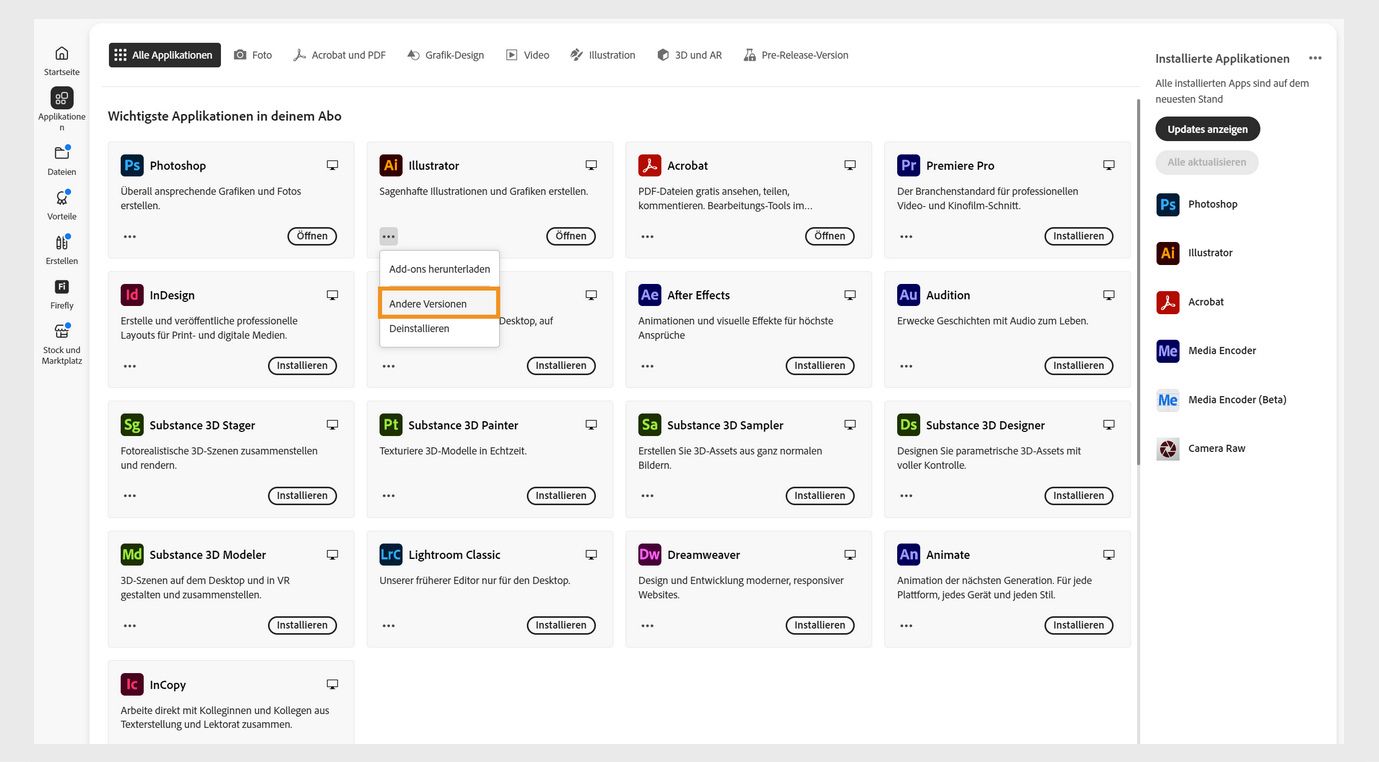Image resolution: width=1379 pixels, height=762 pixels.
Task: Switch to the Video tab
Action: pyautogui.click(x=527, y=55)
